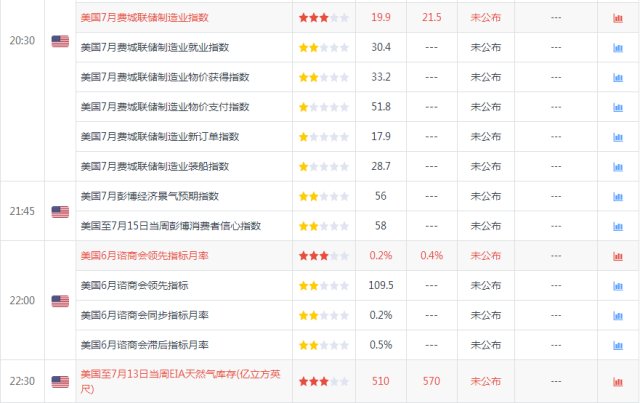Open chart icon for 美国7月费城联储制造业装船指数

point(618,167)
